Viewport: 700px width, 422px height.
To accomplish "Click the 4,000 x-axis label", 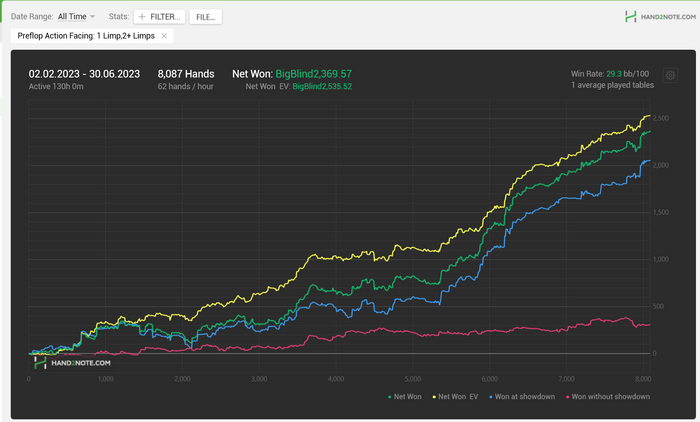I will click(x=336, y=379).
